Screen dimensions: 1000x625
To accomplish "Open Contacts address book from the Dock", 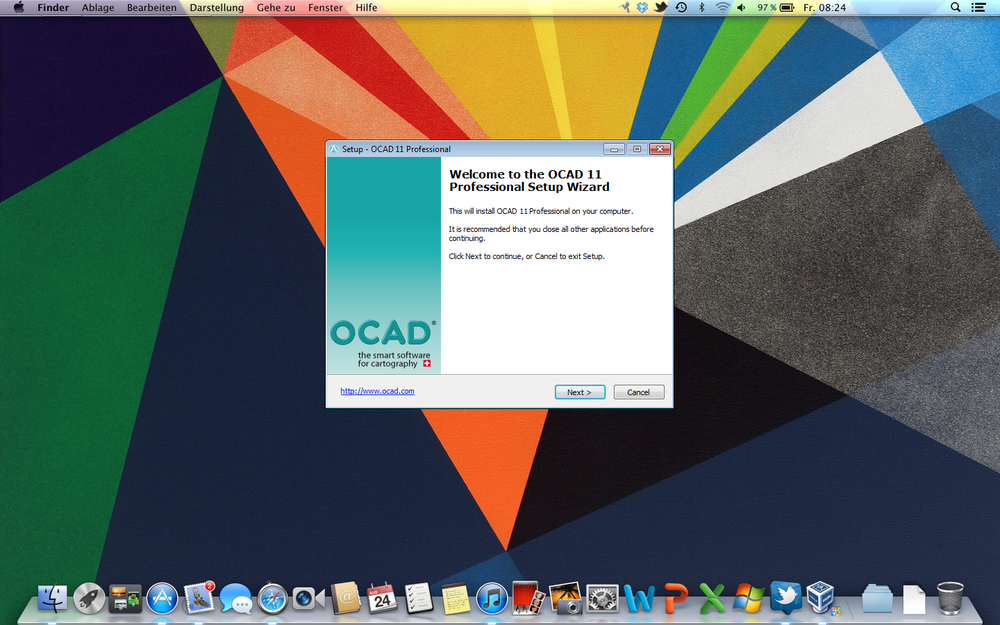I will coord(346,598).
